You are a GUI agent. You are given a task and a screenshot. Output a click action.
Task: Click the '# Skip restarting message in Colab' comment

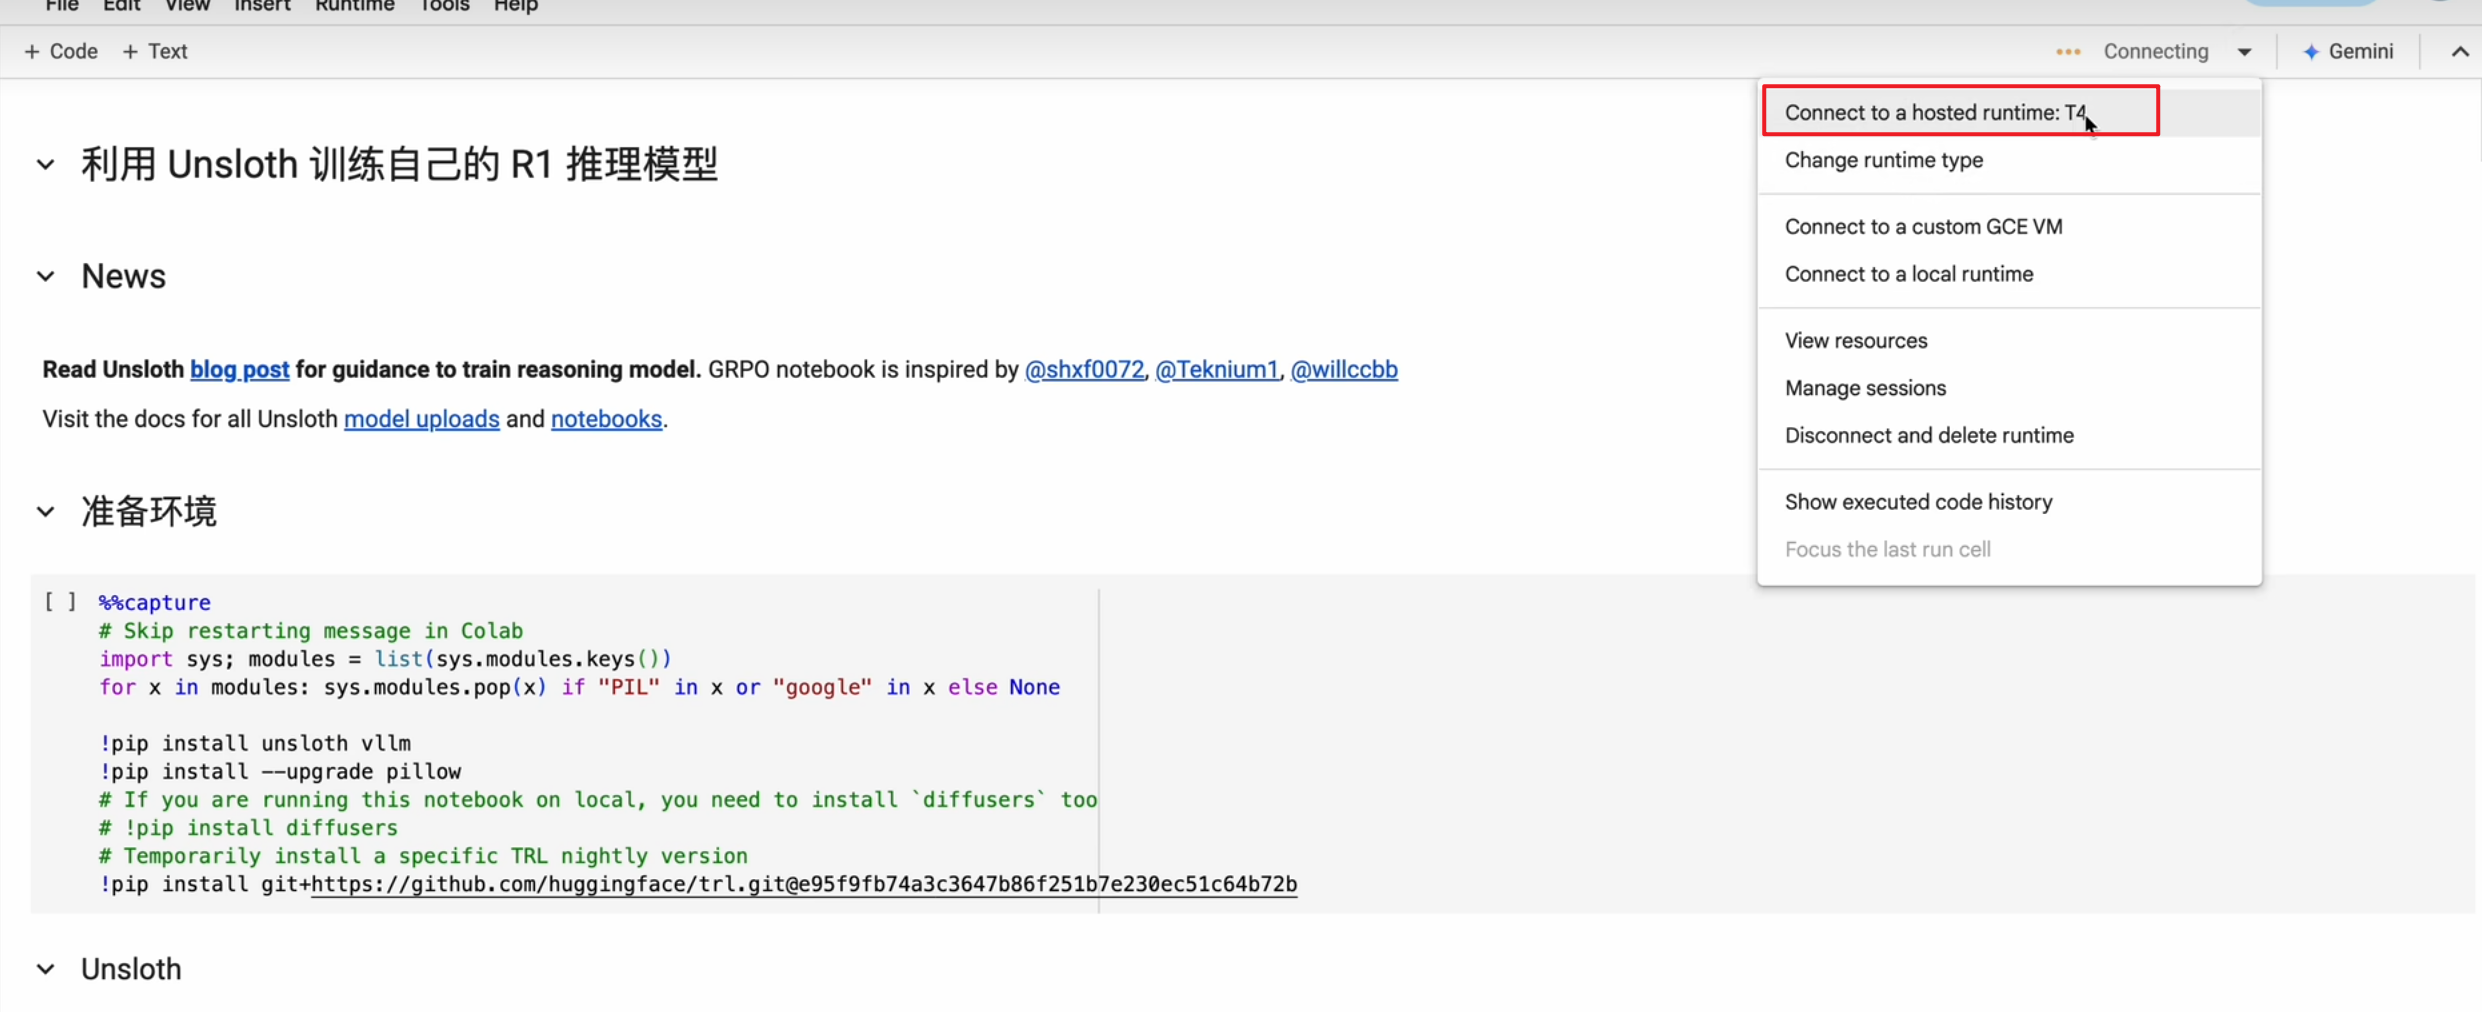(311, 631)
